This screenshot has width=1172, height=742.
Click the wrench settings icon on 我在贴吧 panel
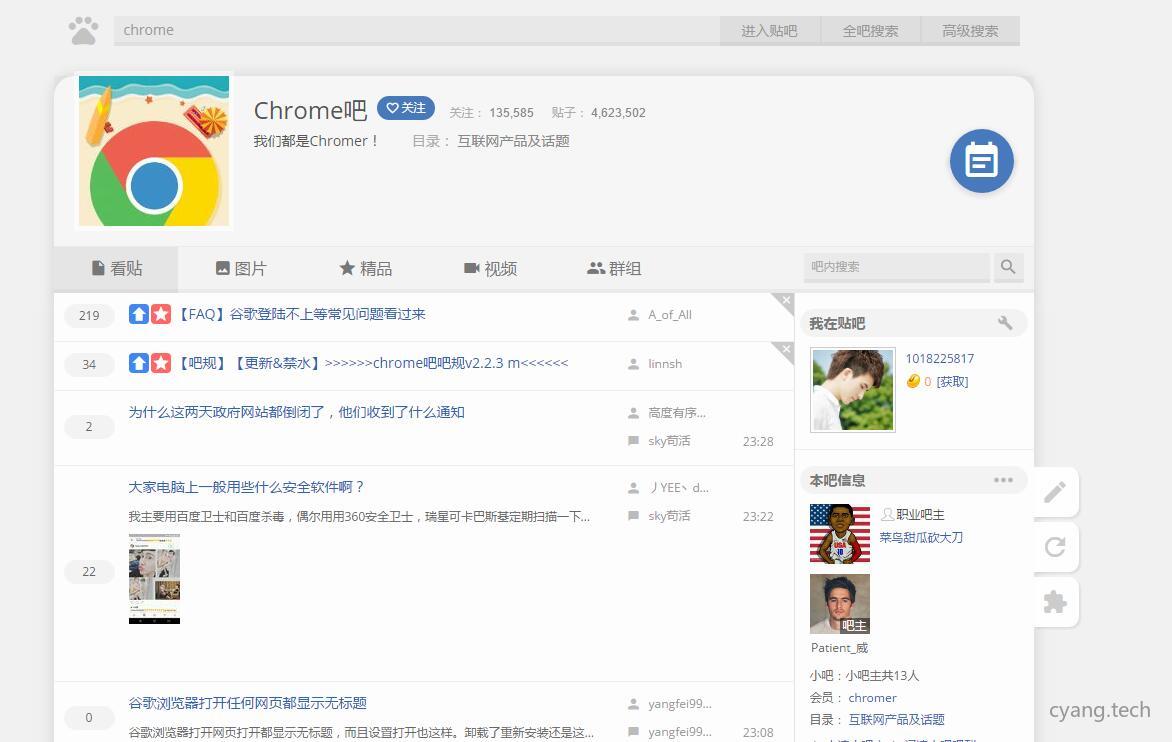1005,322
